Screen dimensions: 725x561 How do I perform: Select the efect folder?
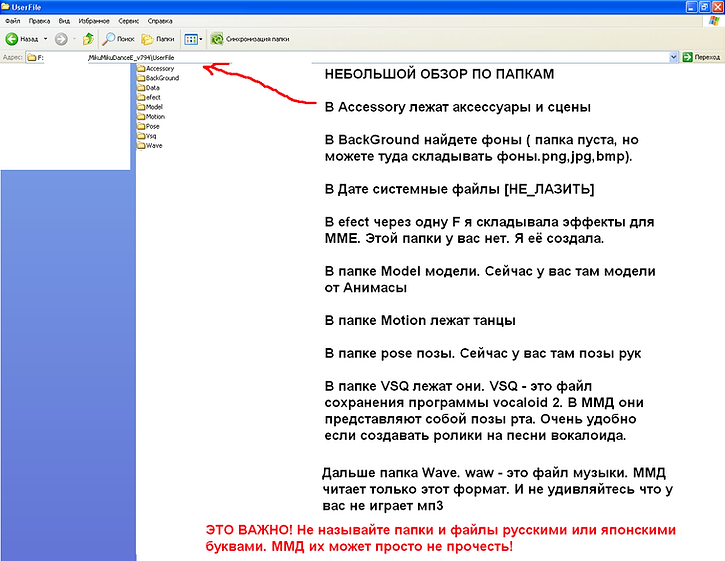(149, 98)
